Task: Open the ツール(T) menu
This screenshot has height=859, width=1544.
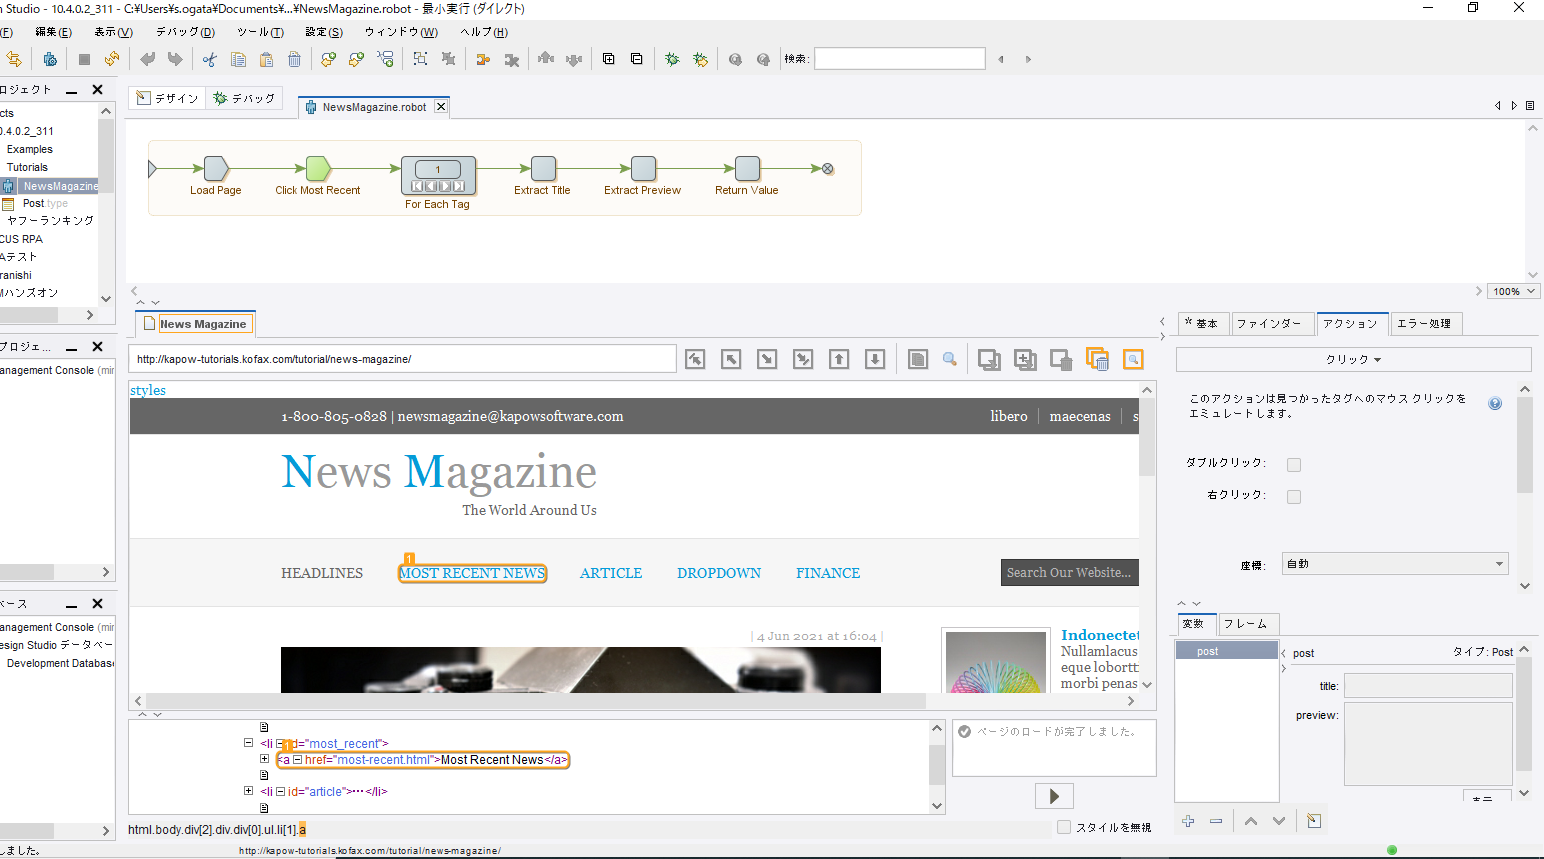Action: 260,32
